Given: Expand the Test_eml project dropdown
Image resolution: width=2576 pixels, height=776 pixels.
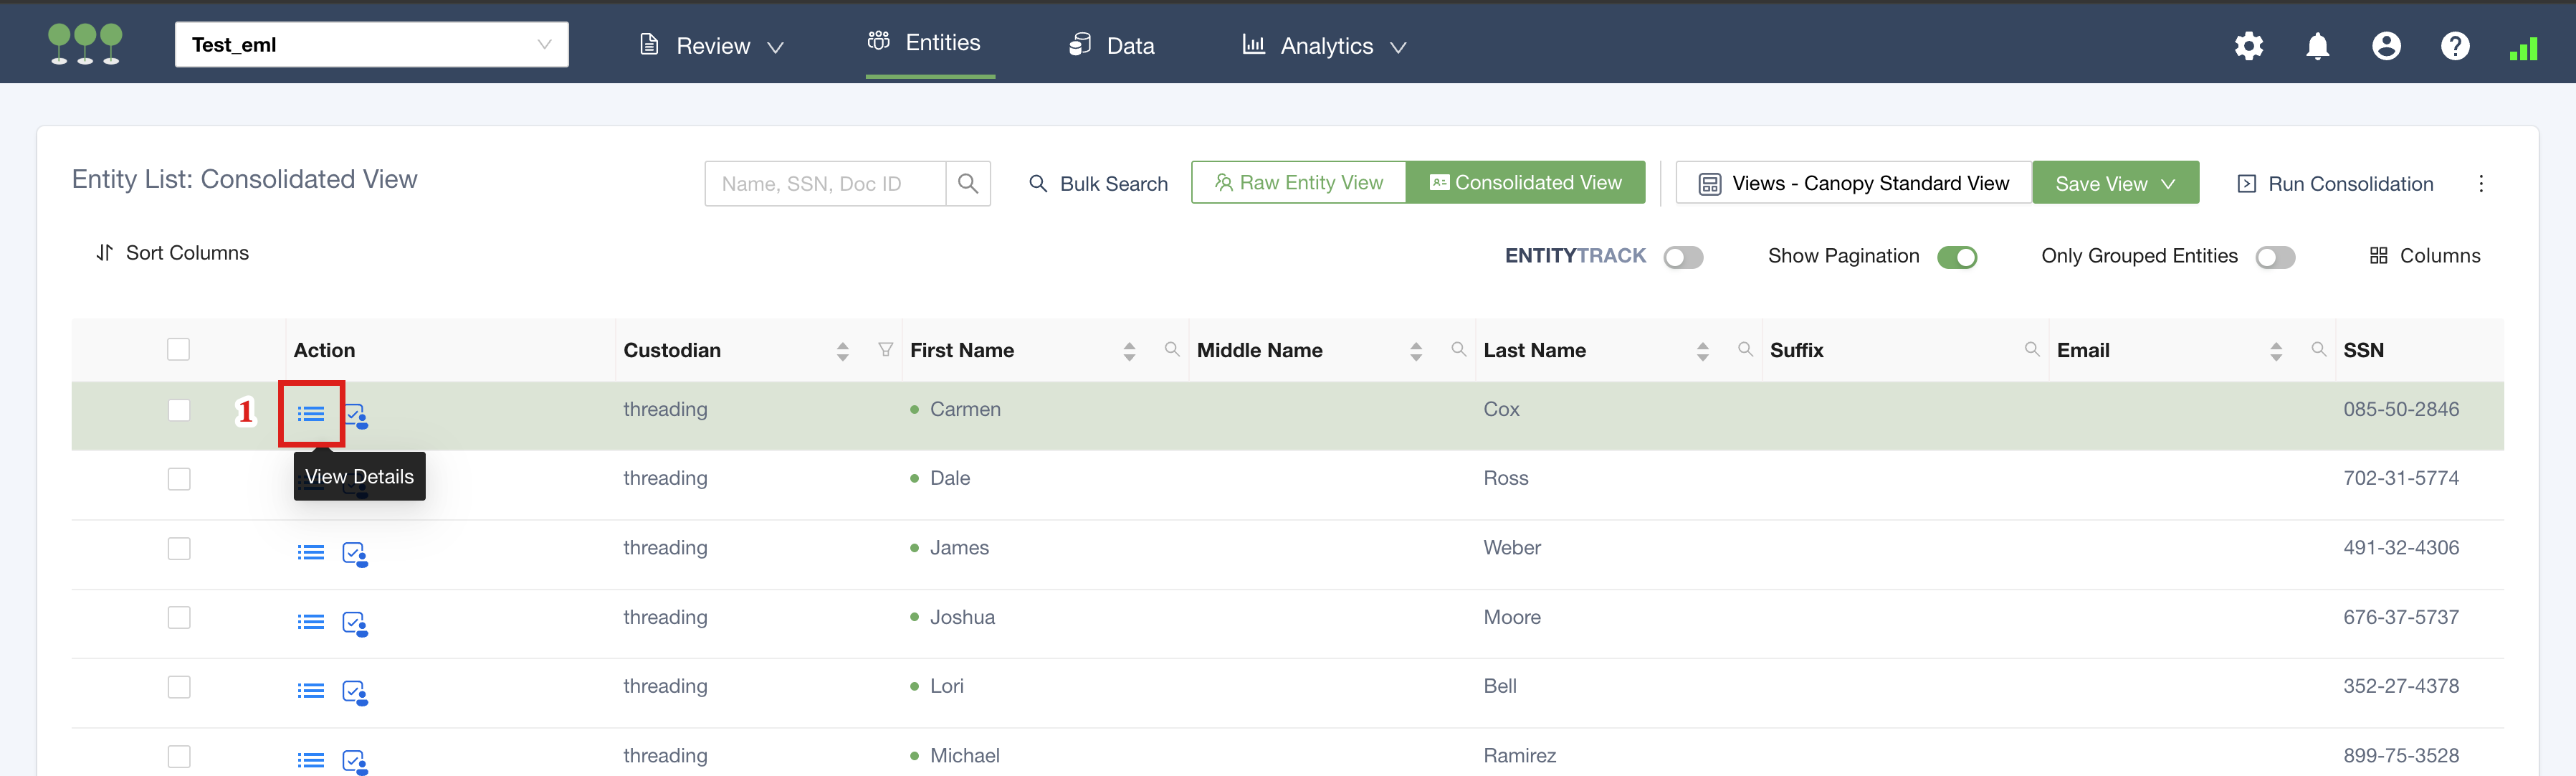Looking at the screenshot, I should point(372,45).
